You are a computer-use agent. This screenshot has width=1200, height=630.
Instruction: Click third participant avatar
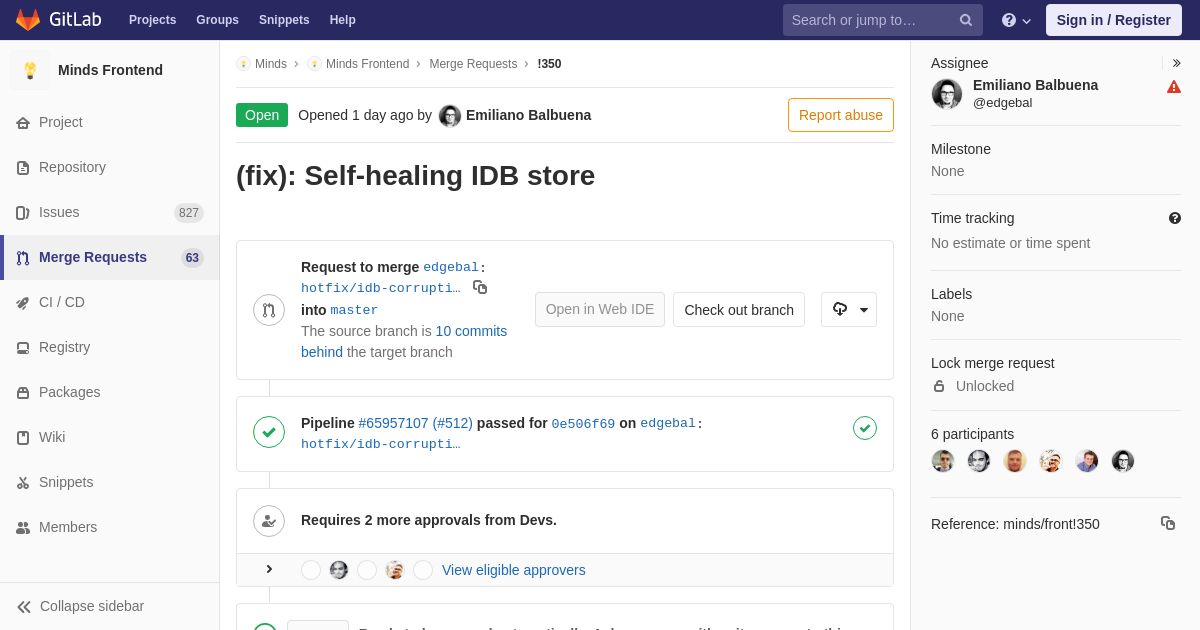(1015, 461)
